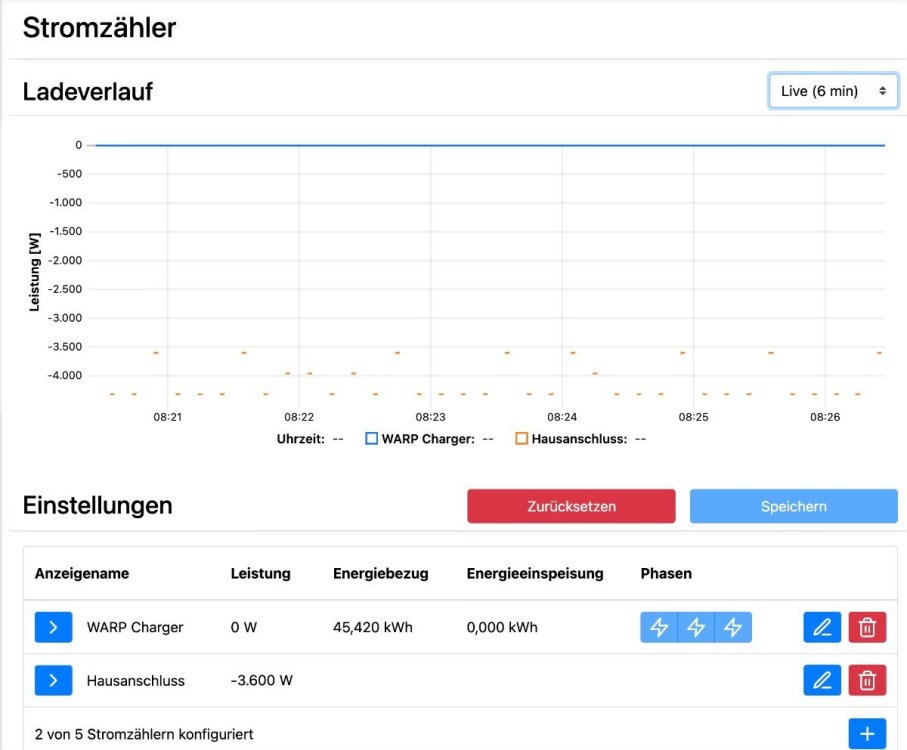Delete the WARP Charger meter entry
The width and height of the screenshot is (907, 750).
click(867, 628)
